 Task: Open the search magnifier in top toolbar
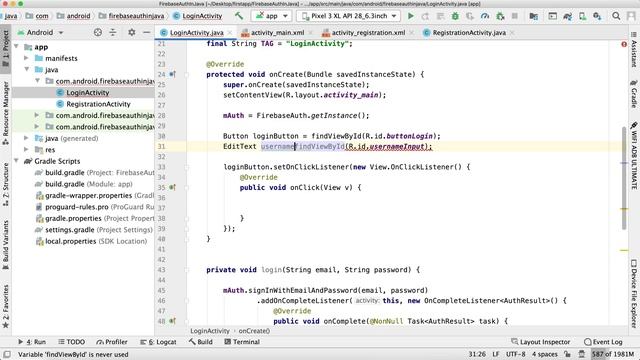tap(616, 16)
